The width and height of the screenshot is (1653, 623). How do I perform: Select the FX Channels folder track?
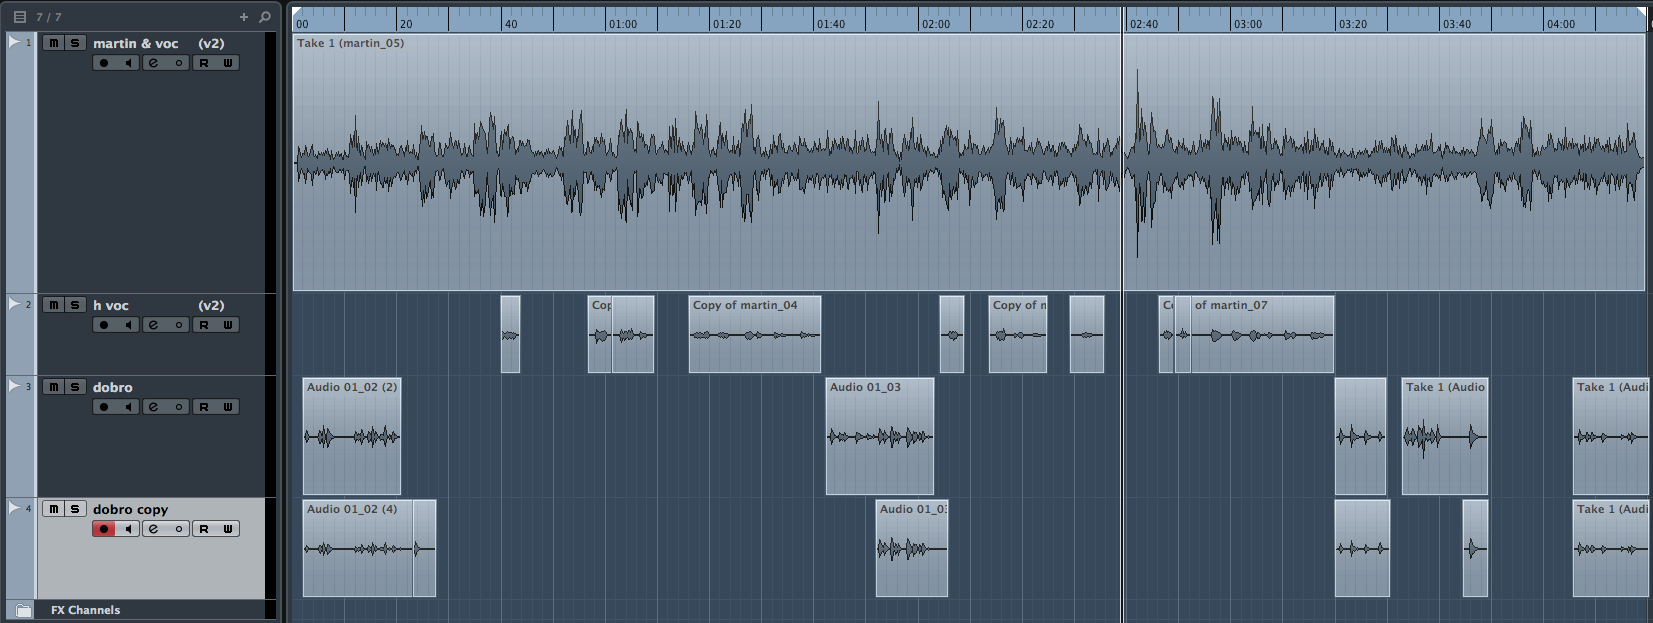pyautogui.click(x=86, y=610)
